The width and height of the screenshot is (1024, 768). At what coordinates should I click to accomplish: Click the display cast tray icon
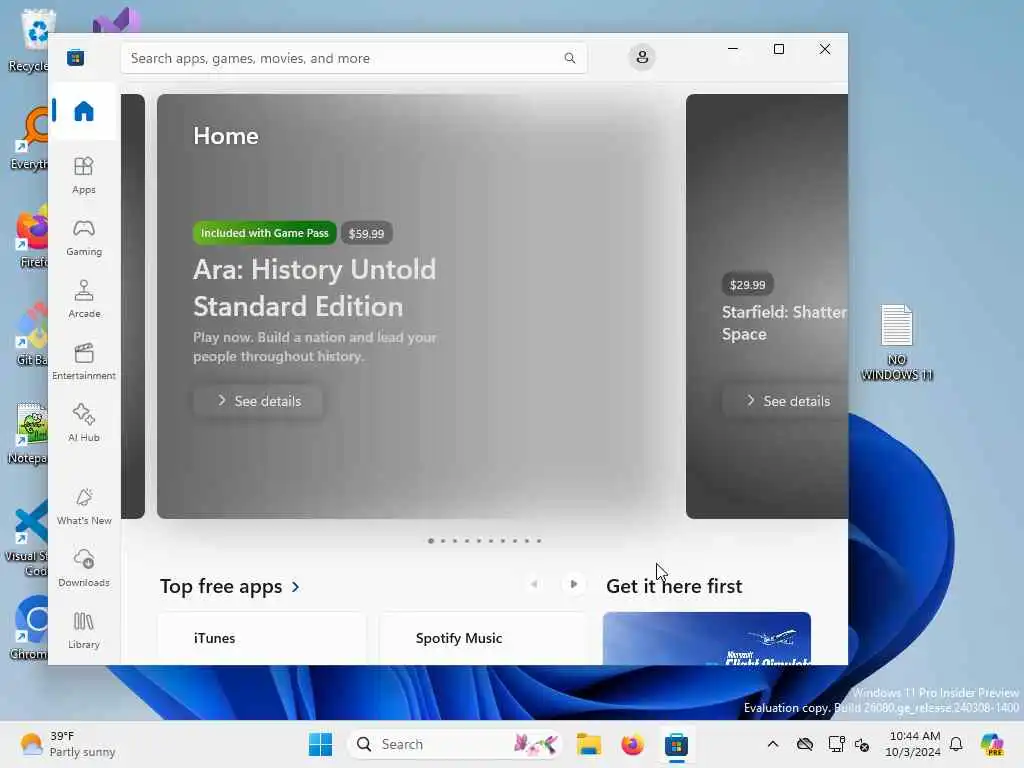836,744
